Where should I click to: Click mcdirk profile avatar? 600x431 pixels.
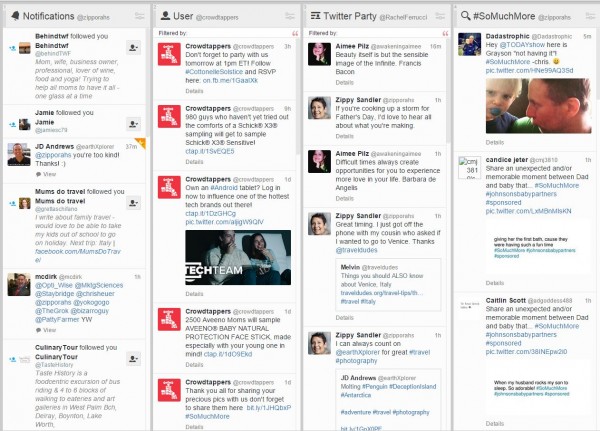coord(19,284)
